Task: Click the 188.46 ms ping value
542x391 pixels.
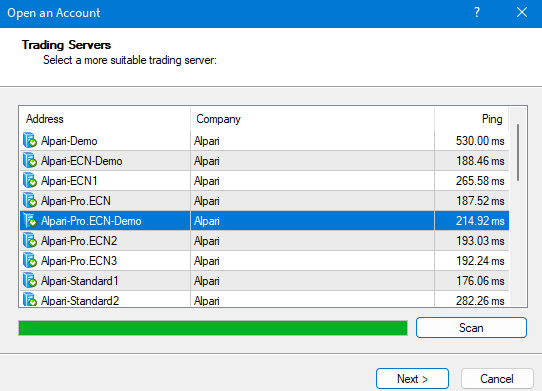Action: [x=480, y=161]
